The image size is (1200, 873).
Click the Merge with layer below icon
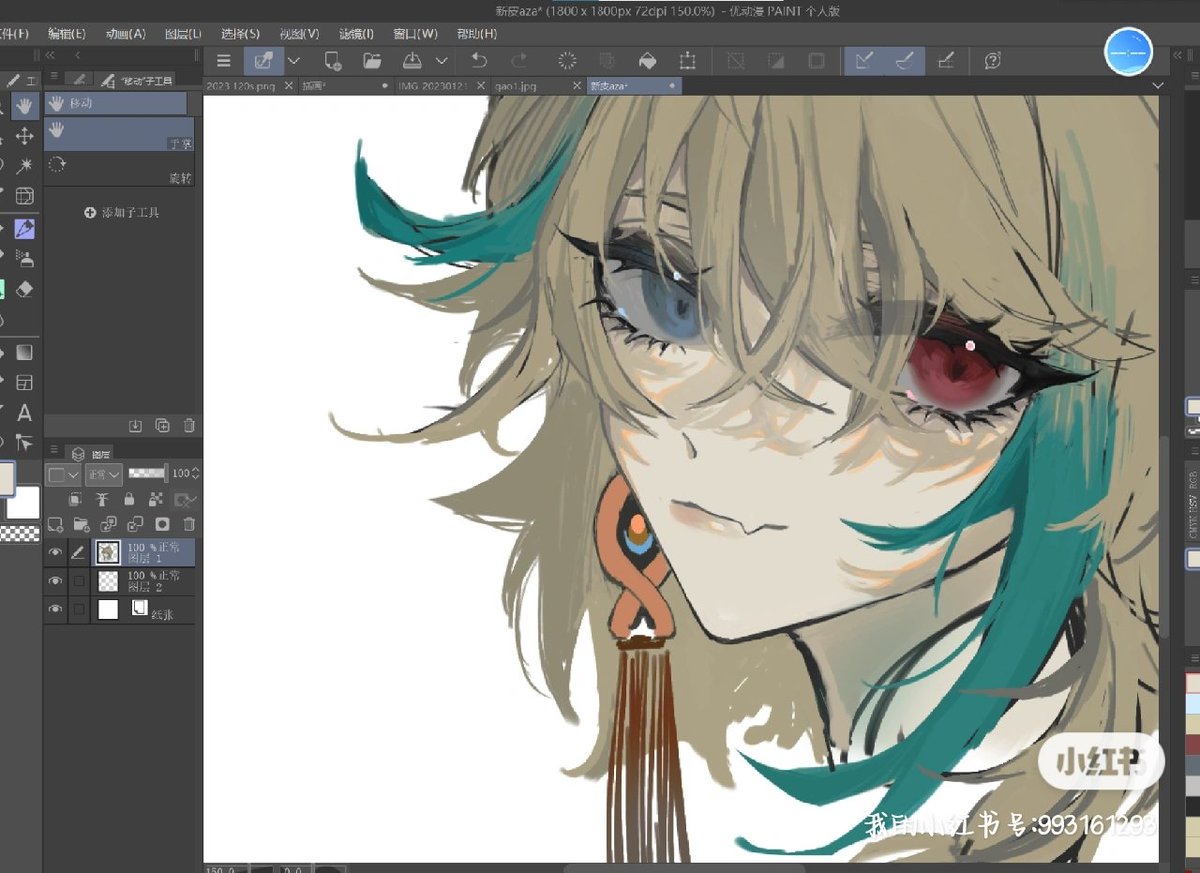tap(135, 524)
